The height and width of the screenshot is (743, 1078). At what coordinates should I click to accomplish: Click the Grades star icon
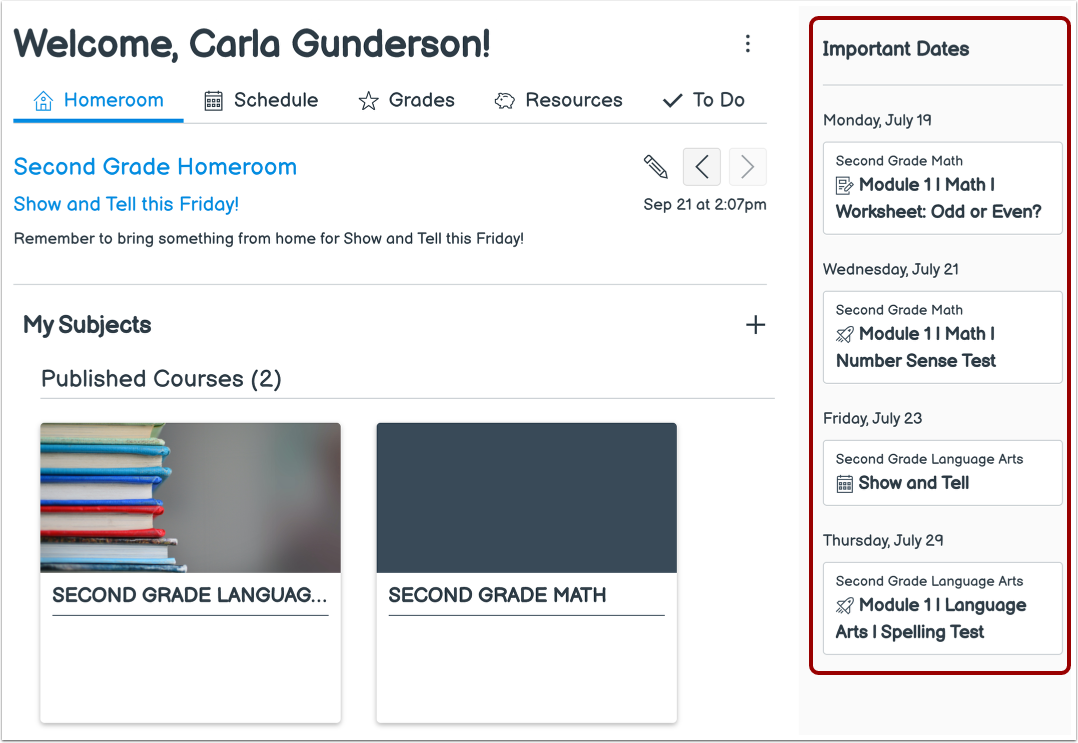pos(368,101)
